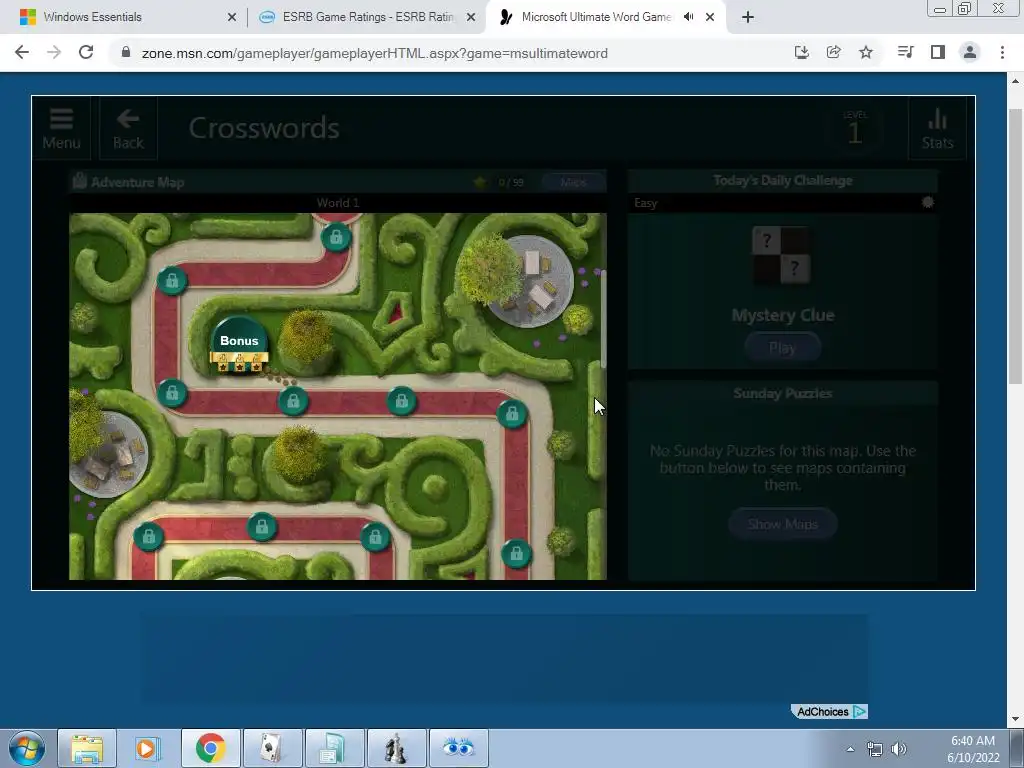This screenshot has height=768, width=1024.
Task: Click the page vertical scrollbar
Action: point(1015,247)
